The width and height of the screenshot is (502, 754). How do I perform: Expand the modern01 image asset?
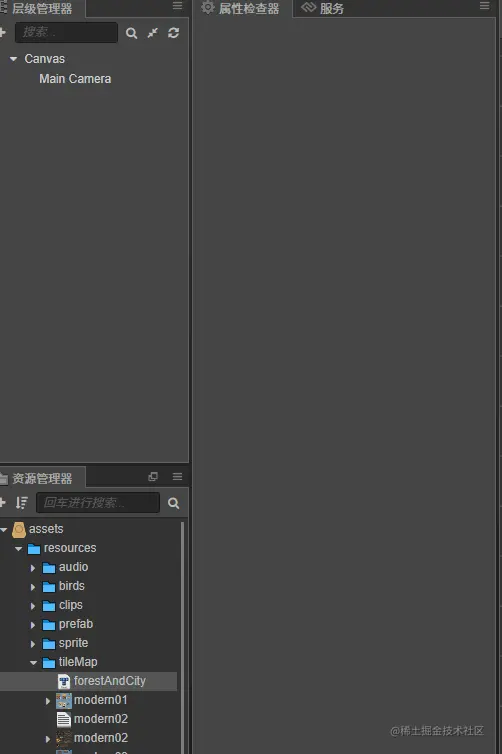click(x=48, y=701)
